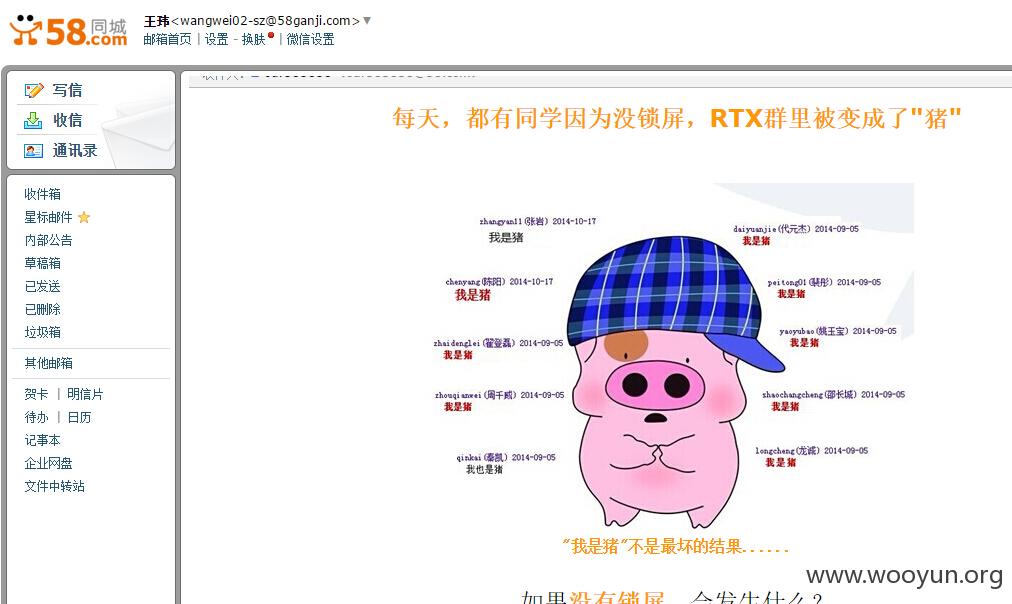Click the pig cartoon image in email
1012x604 pixels.
pyautogui.click(x=675, y=382)
